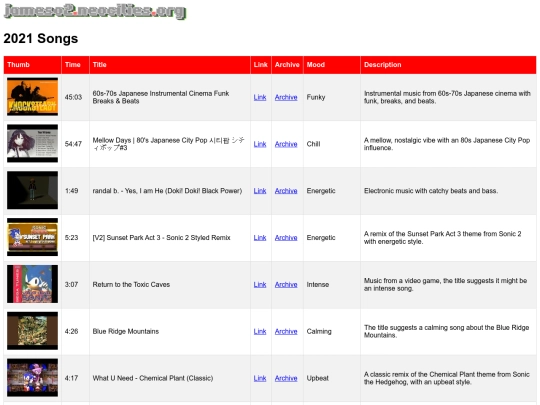
Task: Click the jamesc2.neocities.org site logo
Action: (95, 11)
